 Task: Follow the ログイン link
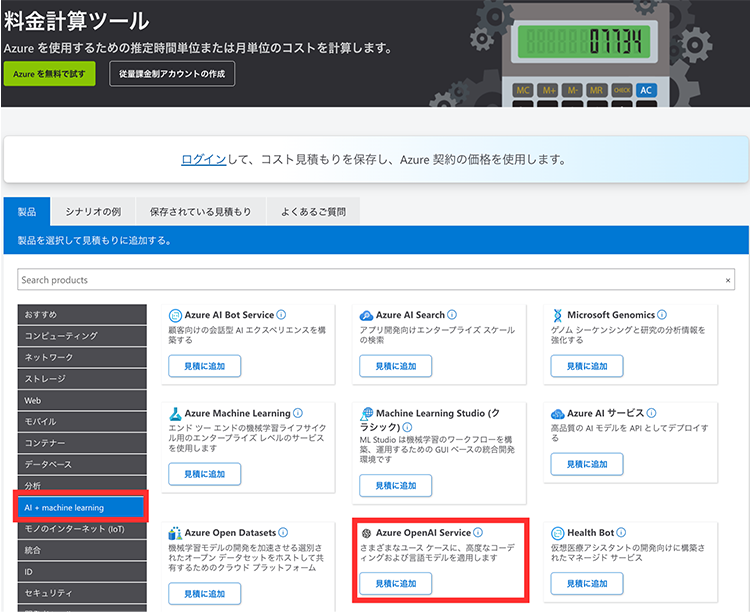[x=204, y=160]
